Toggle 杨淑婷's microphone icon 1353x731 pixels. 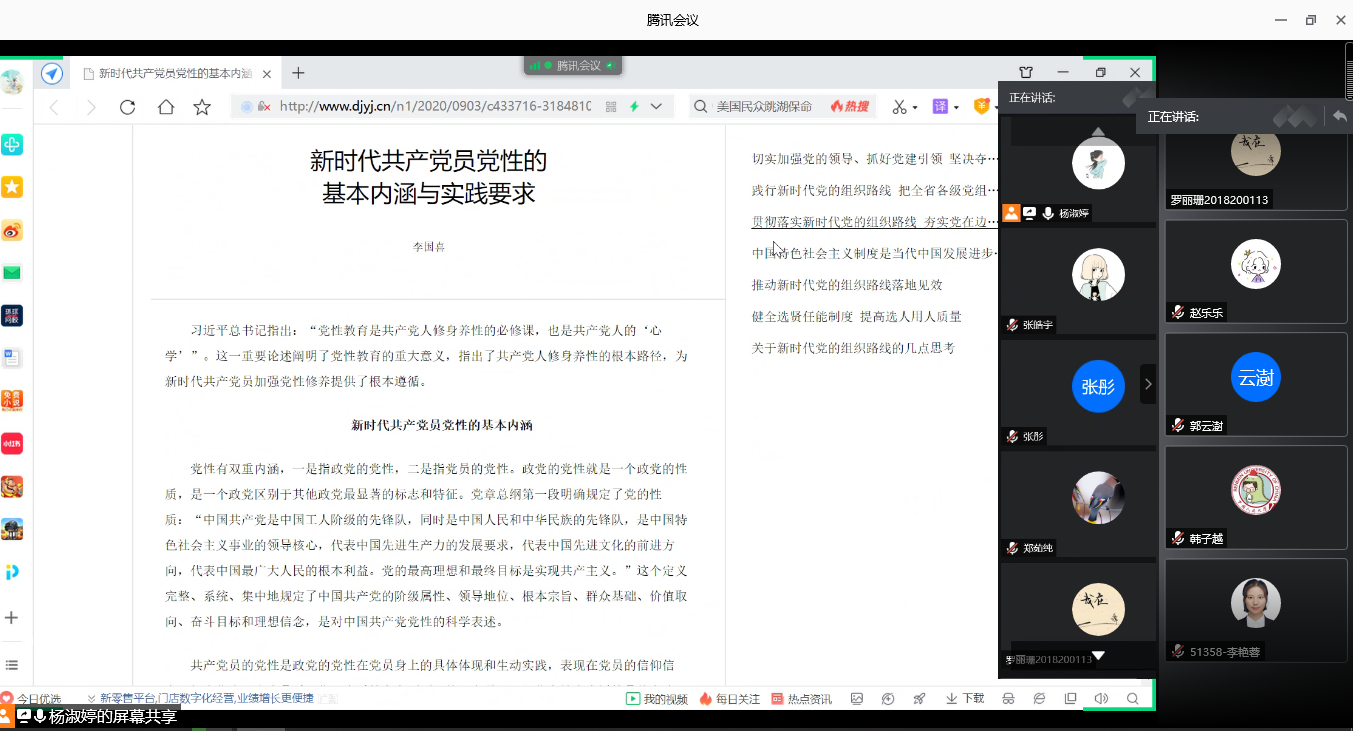click(x=1048, y=213)
